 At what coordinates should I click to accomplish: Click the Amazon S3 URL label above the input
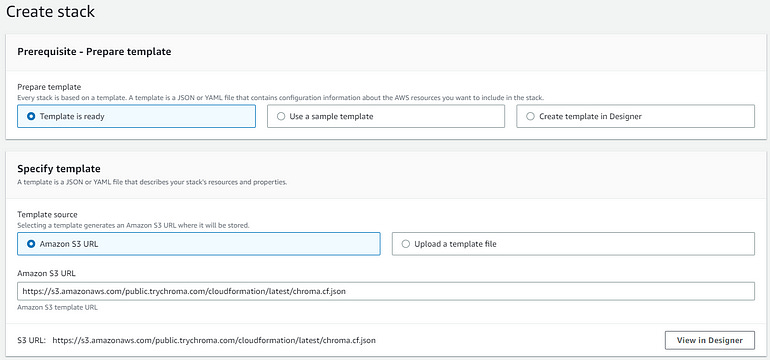pos(46,273)
